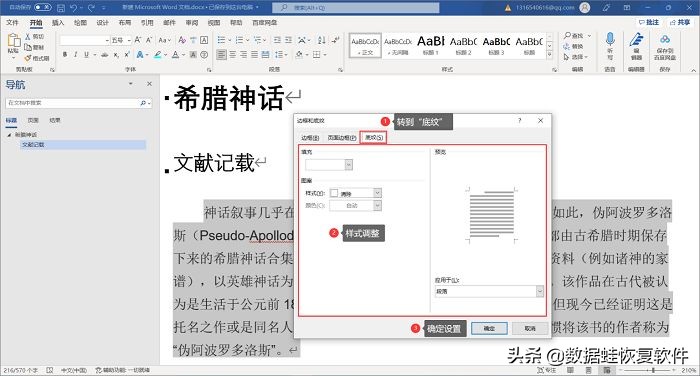The width and height of the screenshot is (700, 376).
Task: Center align text
Action: click(233, 54)
